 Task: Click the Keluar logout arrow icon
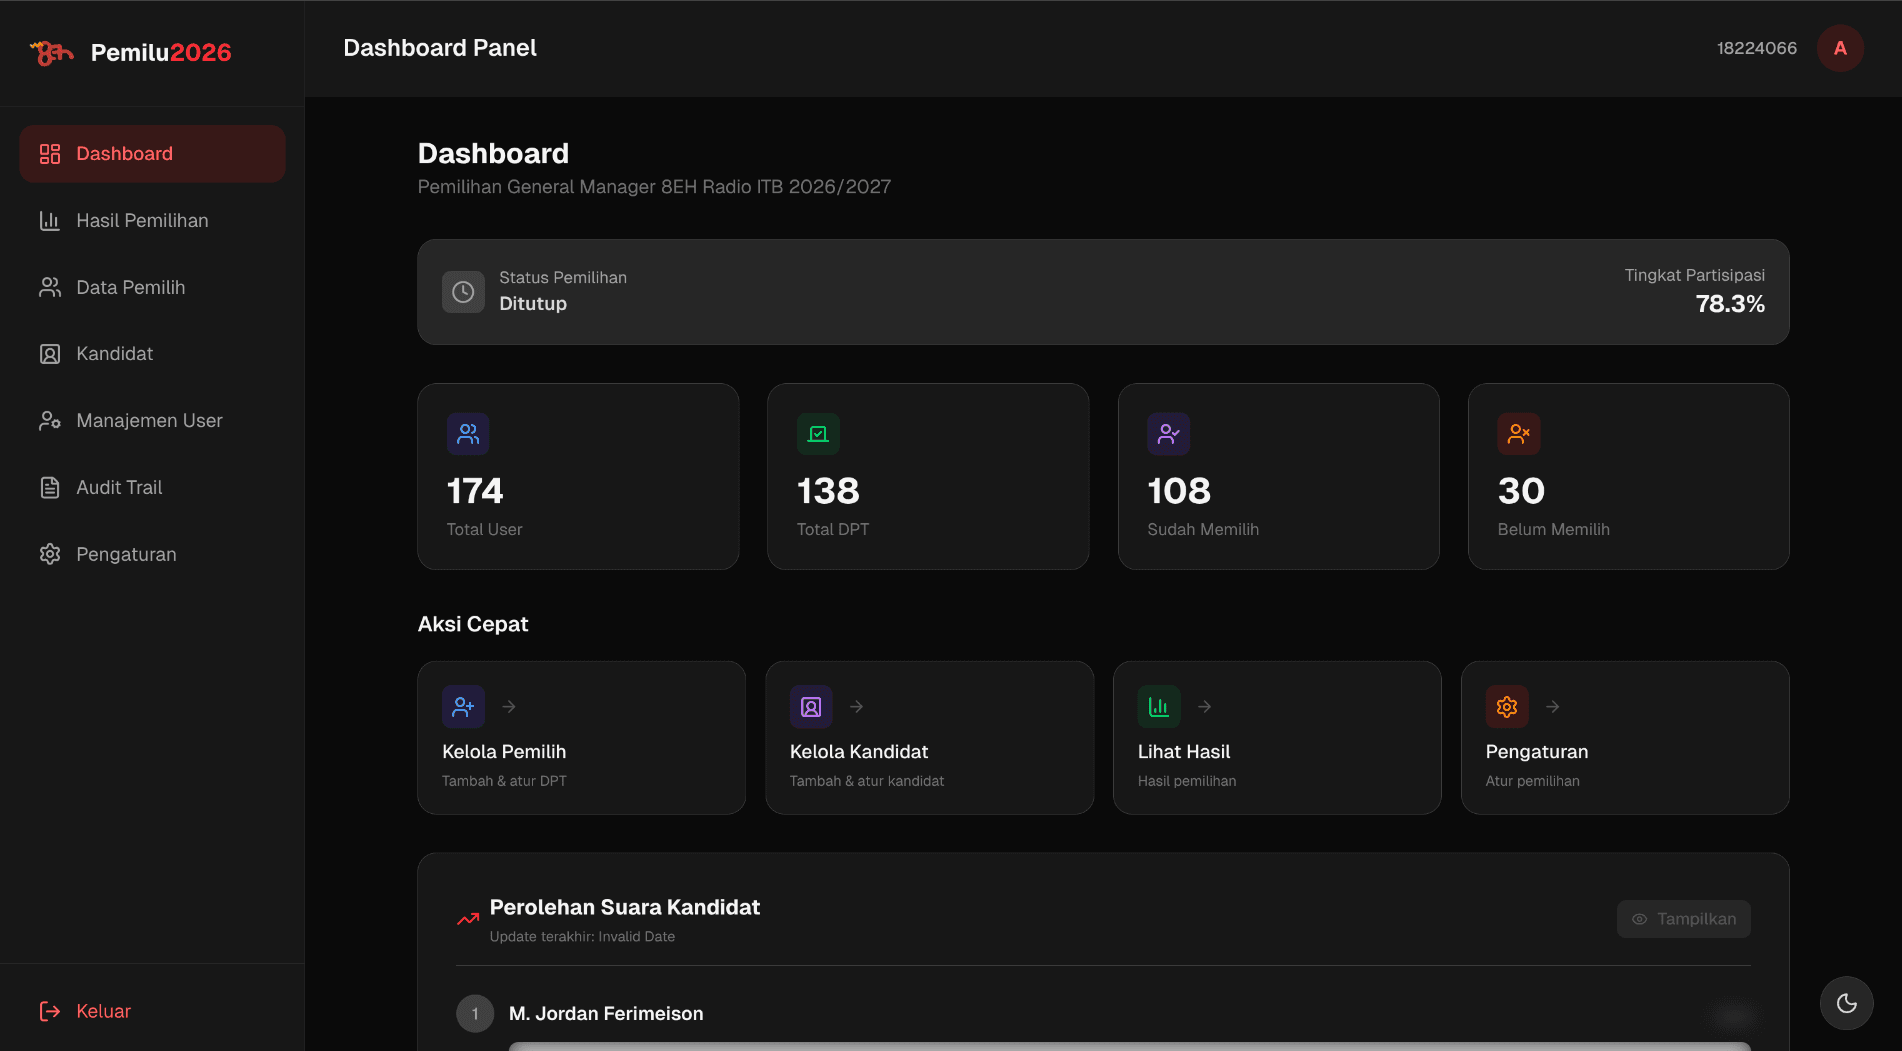tap(50, 1012)
